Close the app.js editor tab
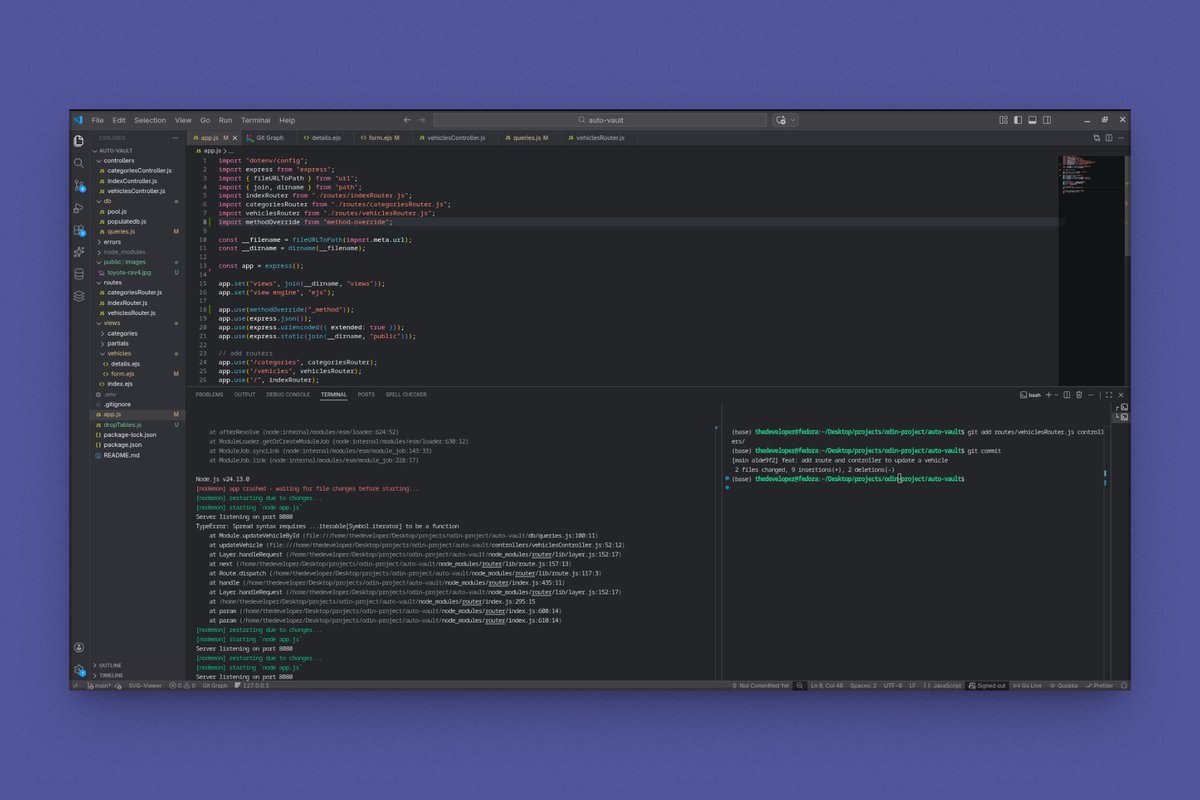This screenshot has height=800, width=1200. tap(237, 138)
